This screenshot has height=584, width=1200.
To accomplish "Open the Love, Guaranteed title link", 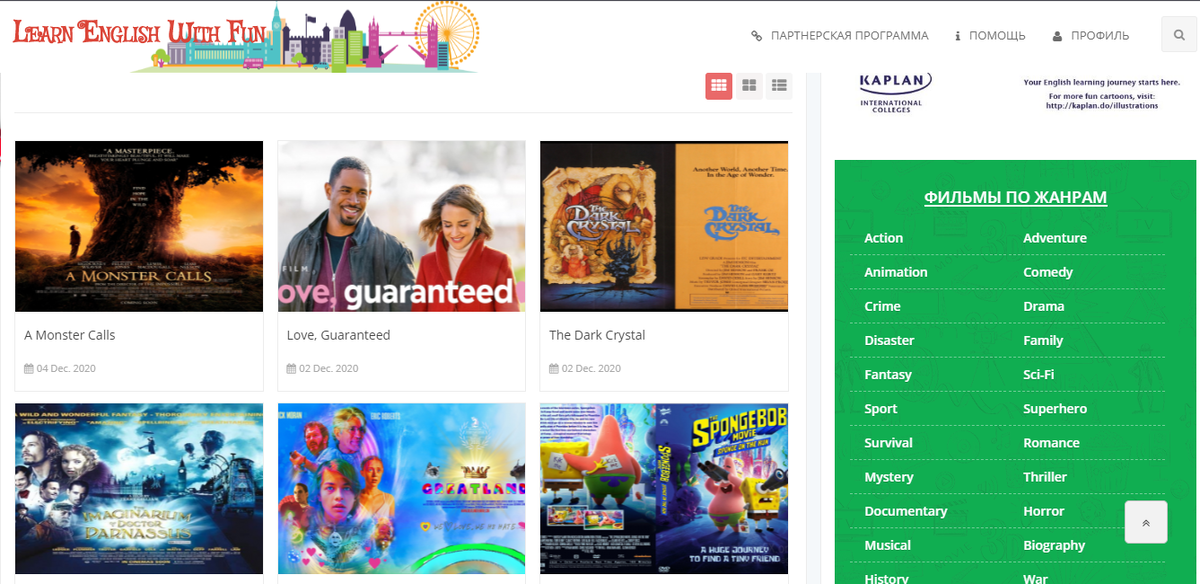I will coord(338,335).
